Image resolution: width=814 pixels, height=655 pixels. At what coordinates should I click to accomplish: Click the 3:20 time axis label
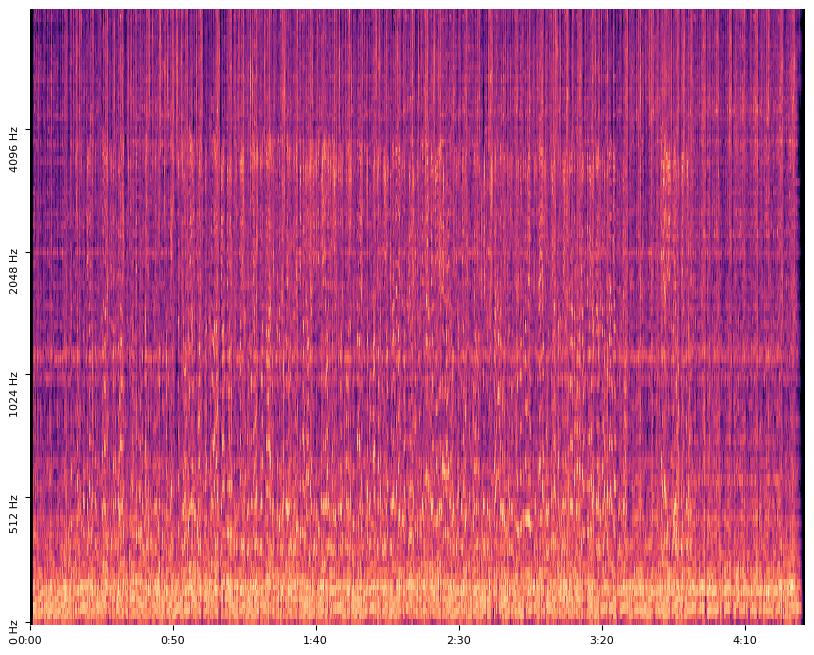tap(602, 640)
